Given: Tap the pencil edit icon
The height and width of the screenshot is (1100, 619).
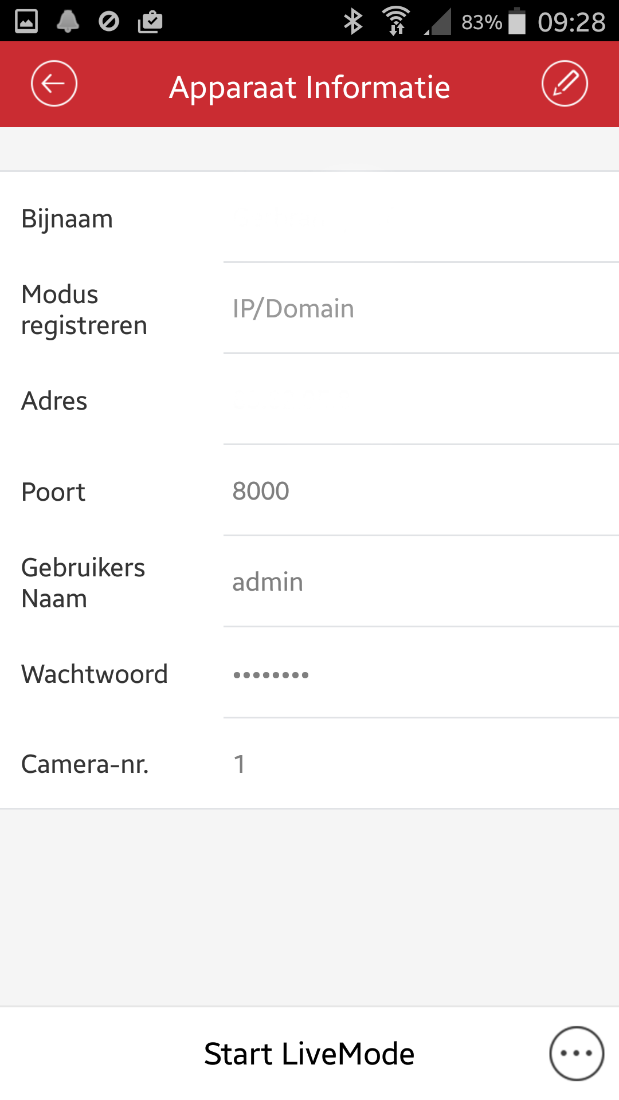Looking at the screenshot, I should pyautogui.click(x=564, y=83).
